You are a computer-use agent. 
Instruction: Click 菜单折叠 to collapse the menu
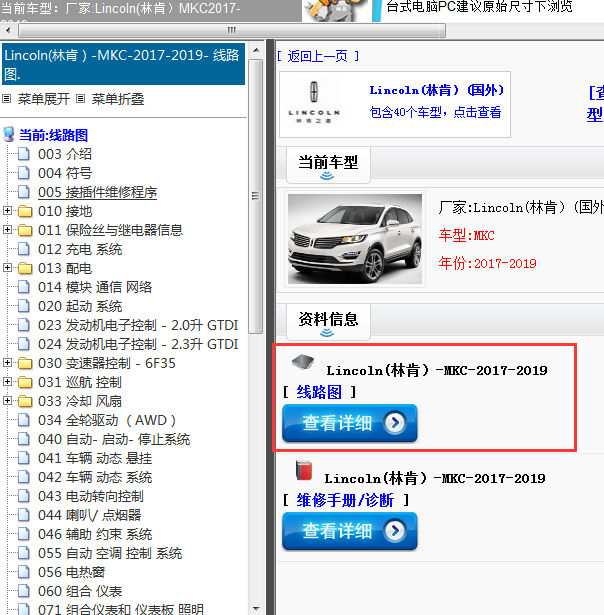click(x=118, y=99)
